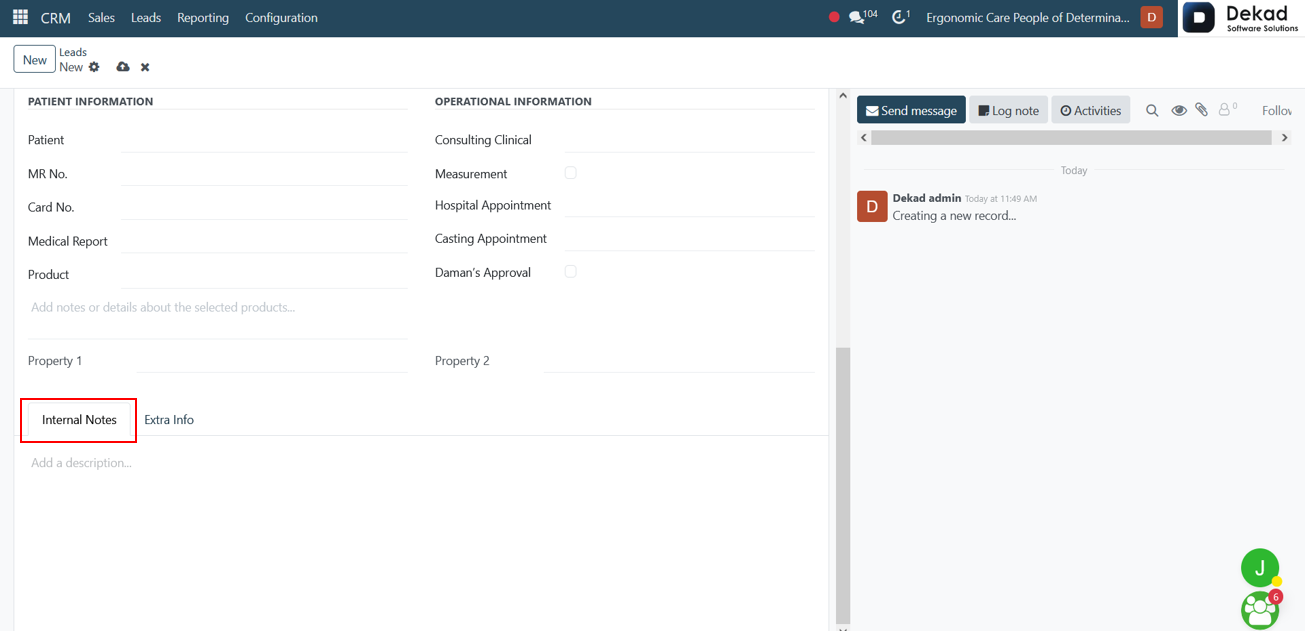1307x637 pixels.
Task: Click the Send message button
Action: 911,110
